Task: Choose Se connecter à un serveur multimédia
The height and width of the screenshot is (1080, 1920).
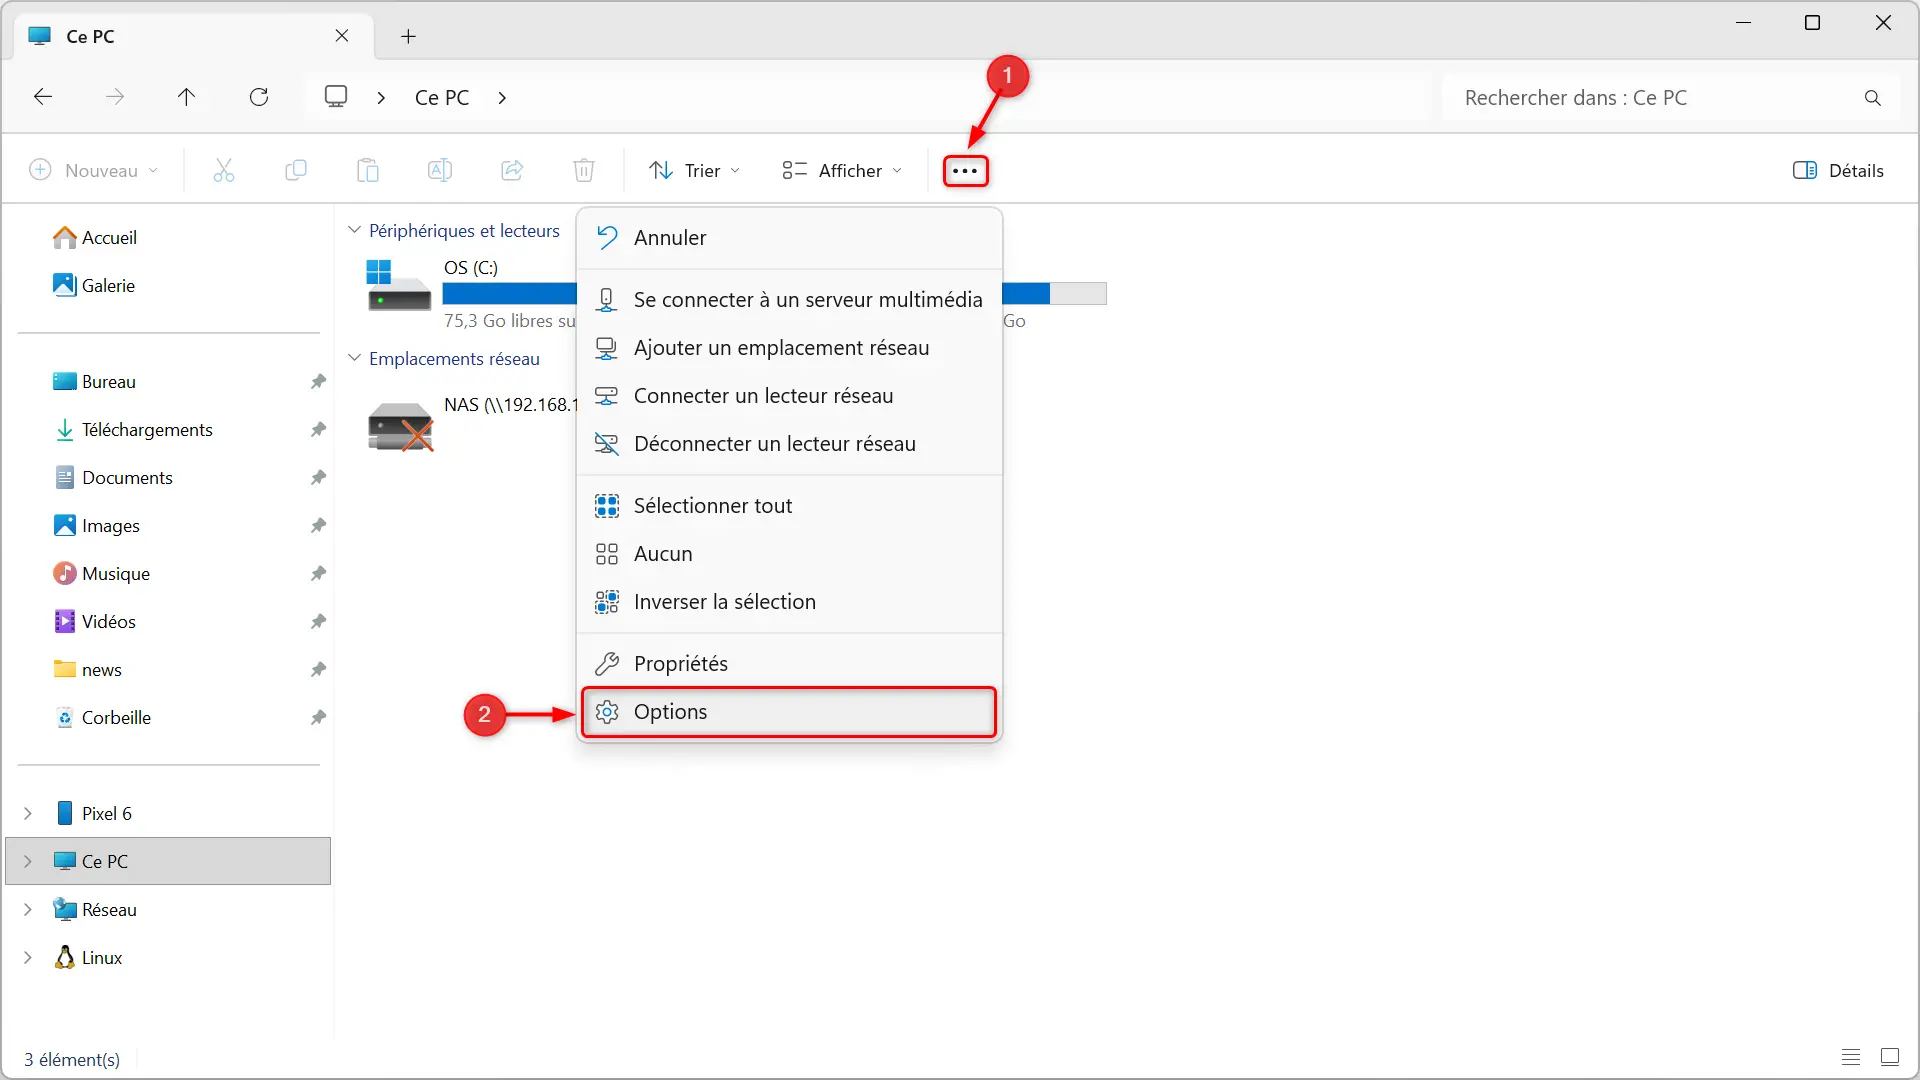Action: tap(790, 300)
